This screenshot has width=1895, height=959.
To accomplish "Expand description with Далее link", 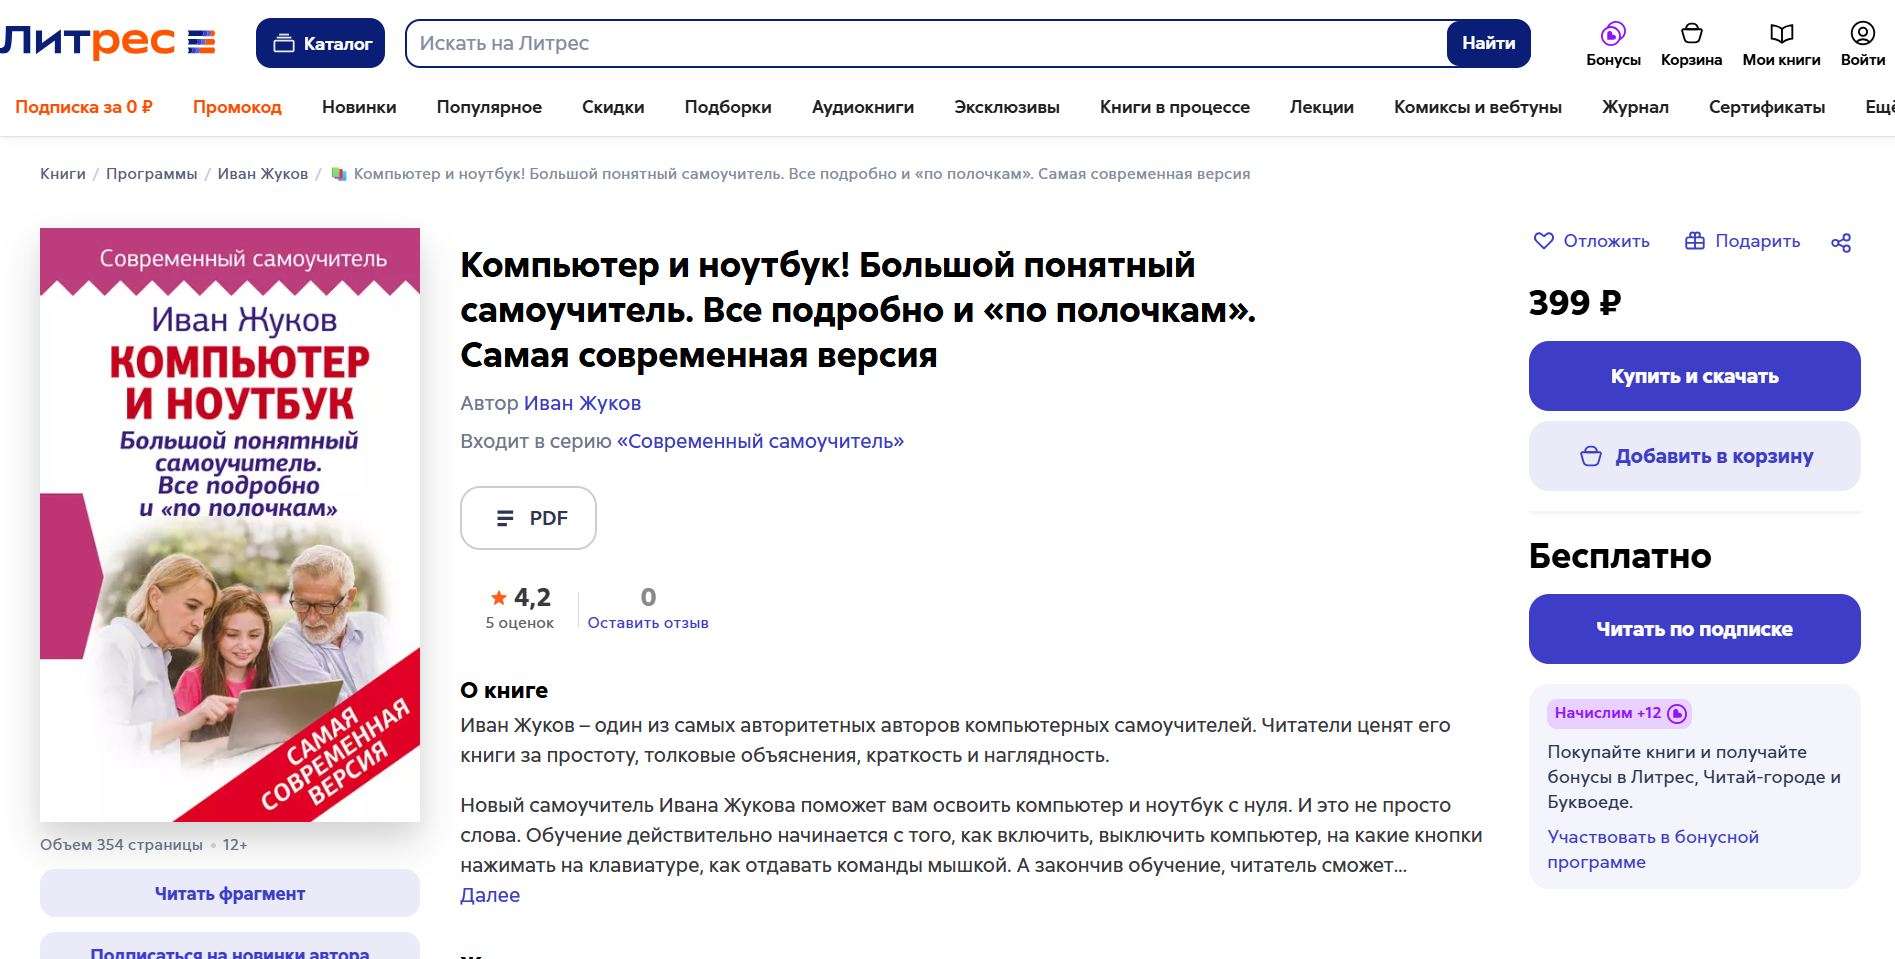I will 490,895.
